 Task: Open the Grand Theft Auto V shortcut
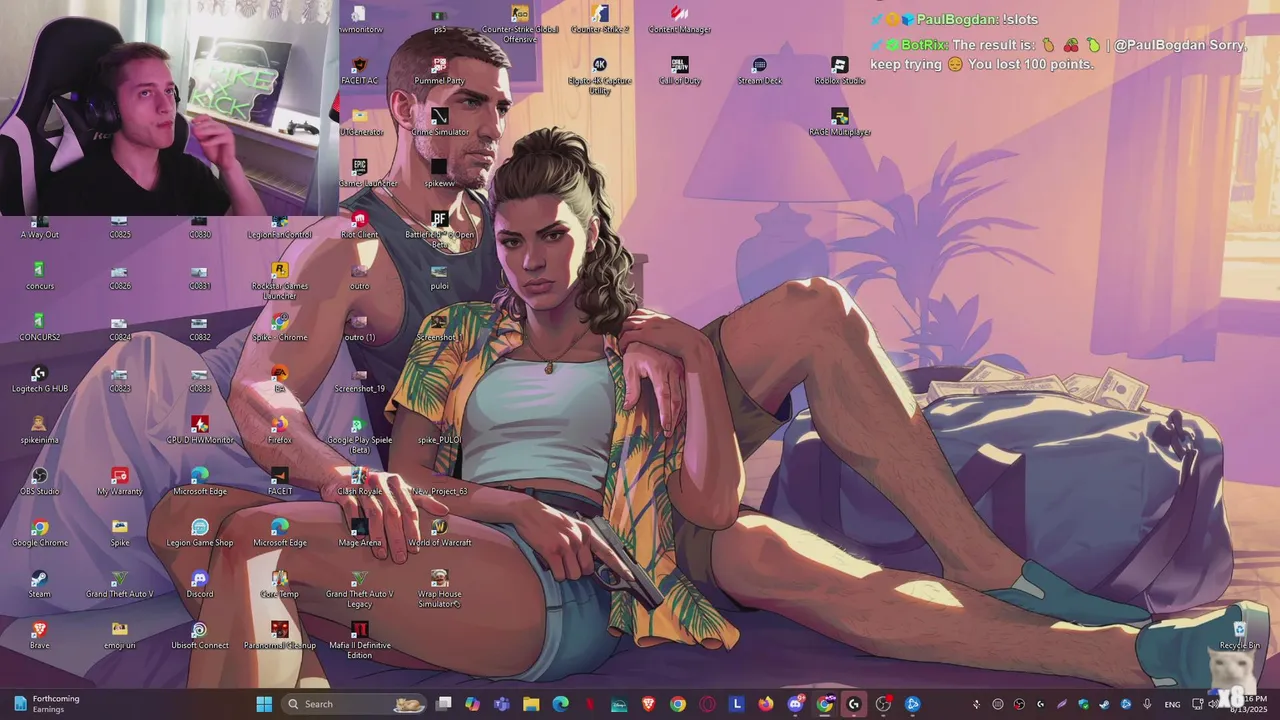[120, 584]
